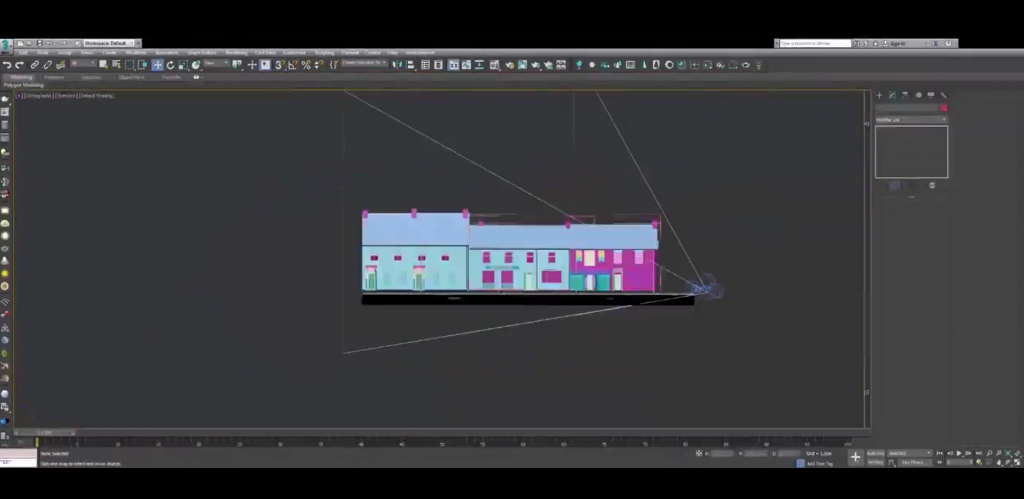Click the object color swatch in Modify panel

(x=943, y=108)
